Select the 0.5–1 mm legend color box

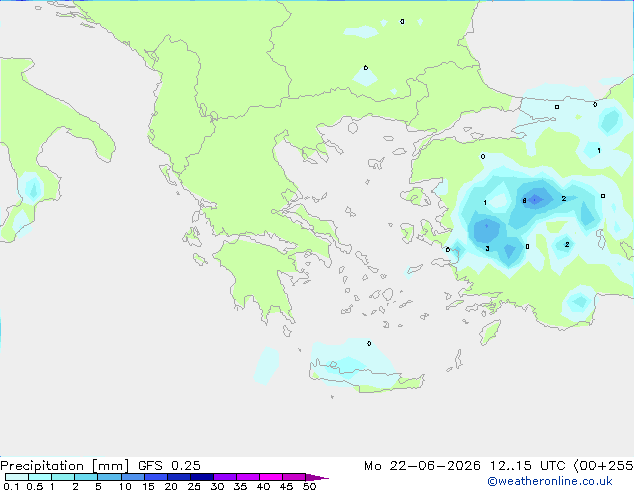(x=40, y=477)
